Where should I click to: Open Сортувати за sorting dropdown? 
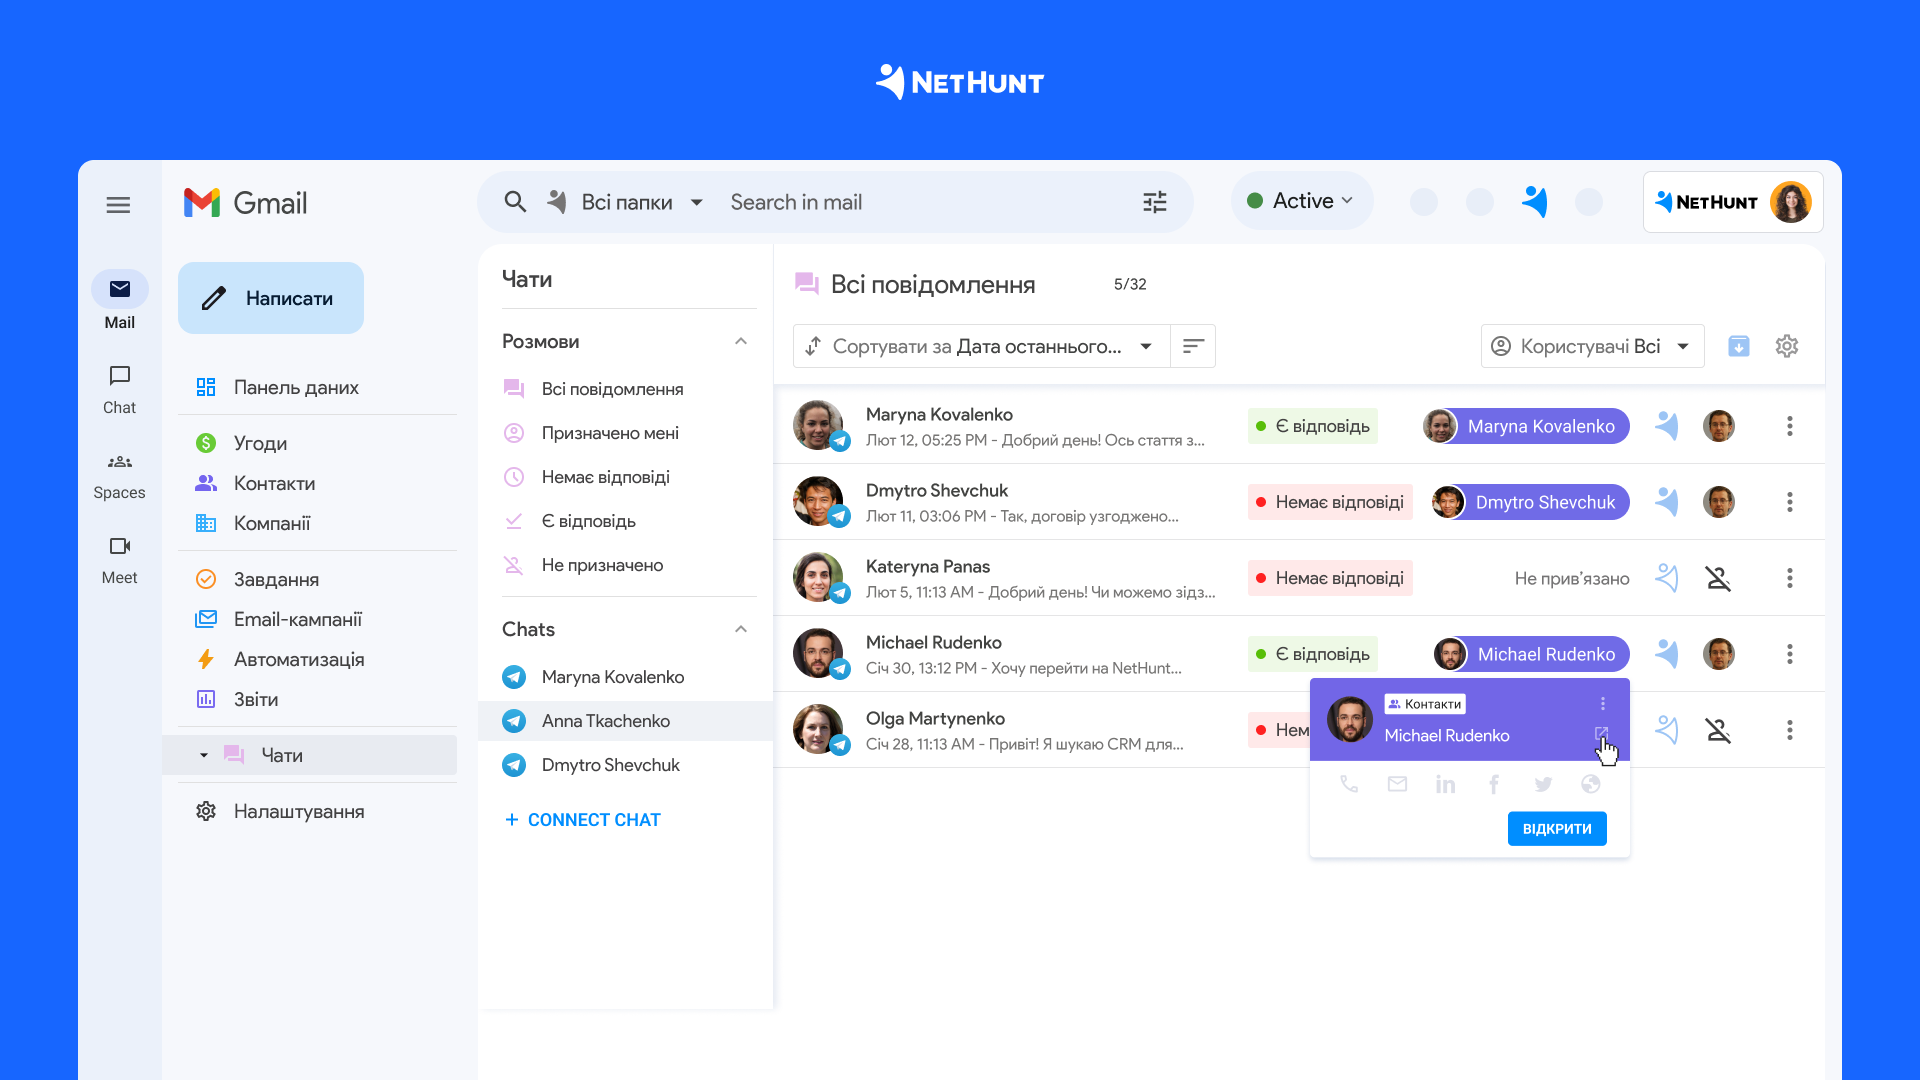click(x=982, y=346)
